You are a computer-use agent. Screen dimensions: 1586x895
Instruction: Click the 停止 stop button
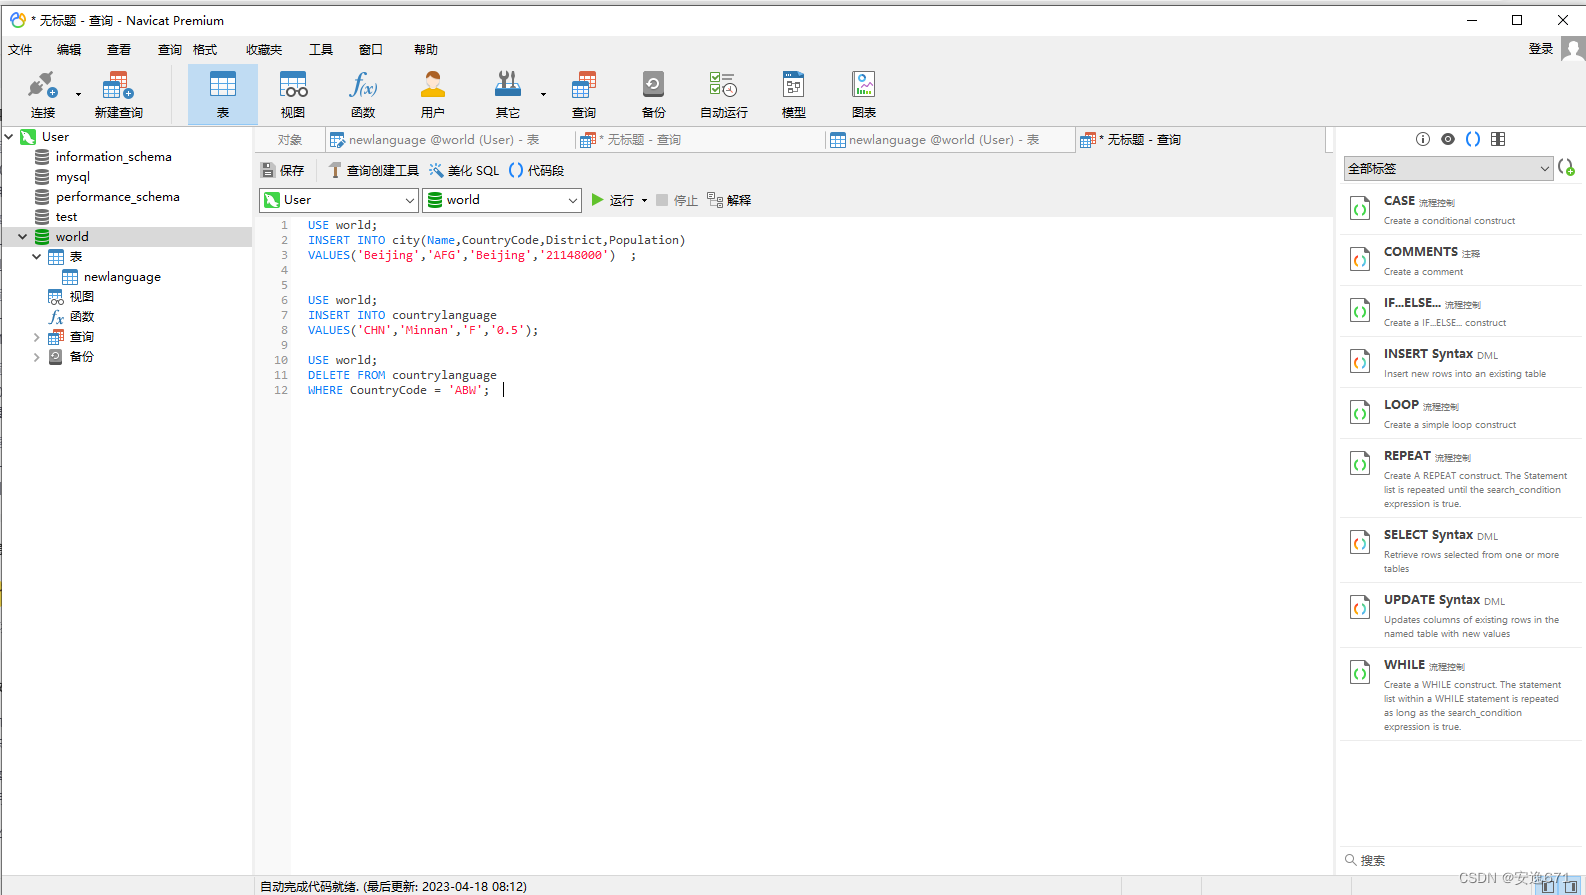coord(677,200)
